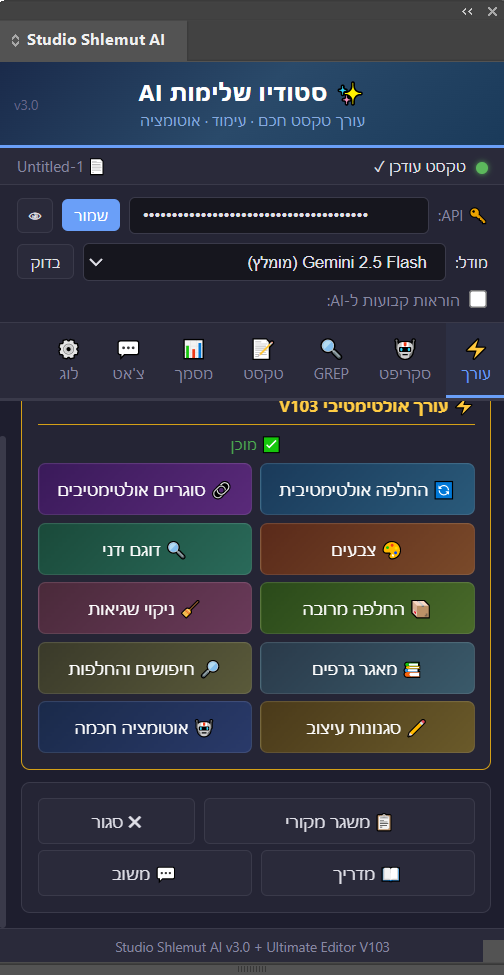The image size is (504, 975).
Task: Click the דוגם ידני button
Action: [x=145, y=549]
